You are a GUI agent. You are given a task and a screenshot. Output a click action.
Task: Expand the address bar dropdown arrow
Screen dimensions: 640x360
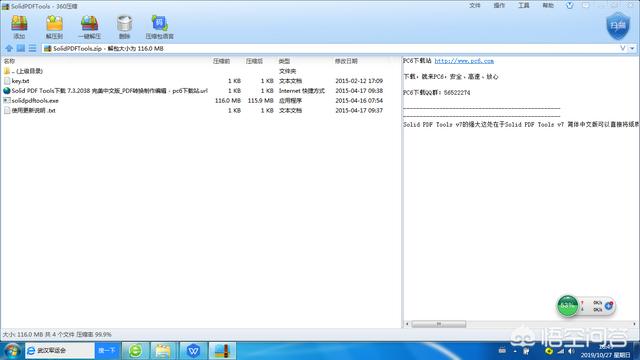[x=632, y=48]
